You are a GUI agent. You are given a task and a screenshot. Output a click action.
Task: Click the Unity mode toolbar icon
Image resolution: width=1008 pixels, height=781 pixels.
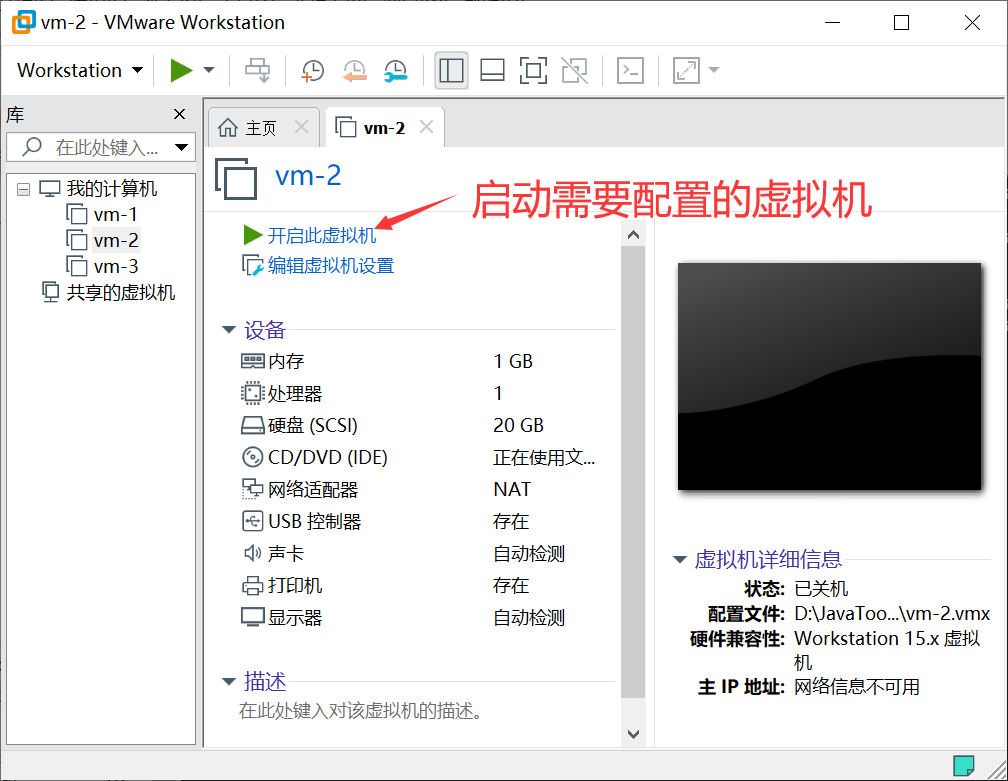[575, 70]
